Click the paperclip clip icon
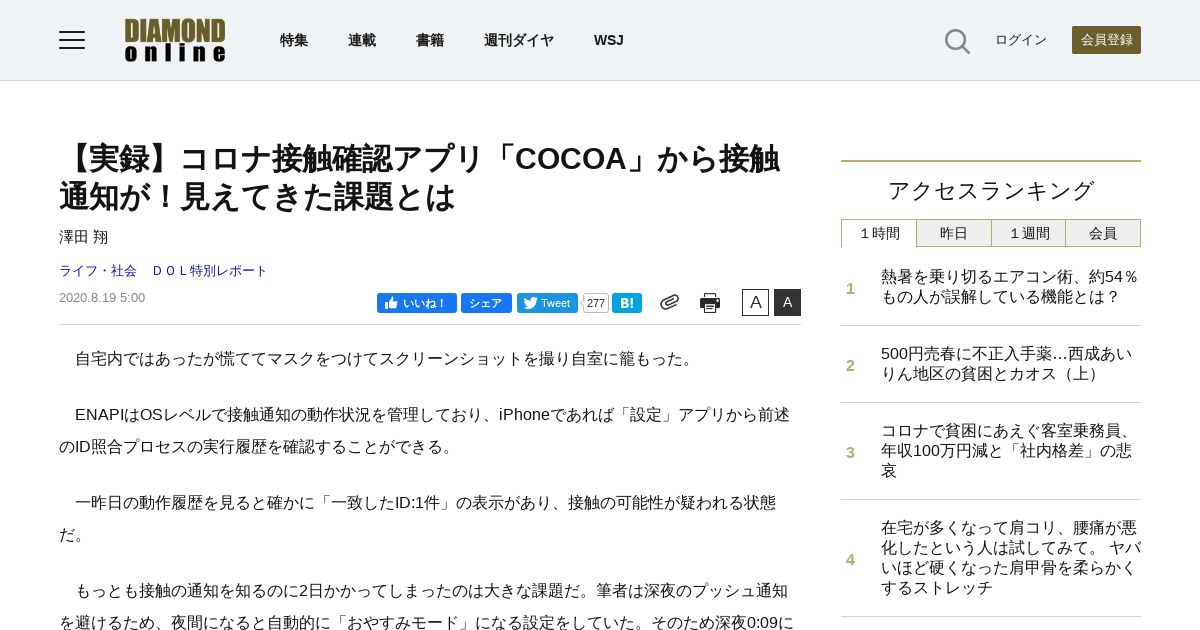The image size is (1200, 630). [669, 302]
